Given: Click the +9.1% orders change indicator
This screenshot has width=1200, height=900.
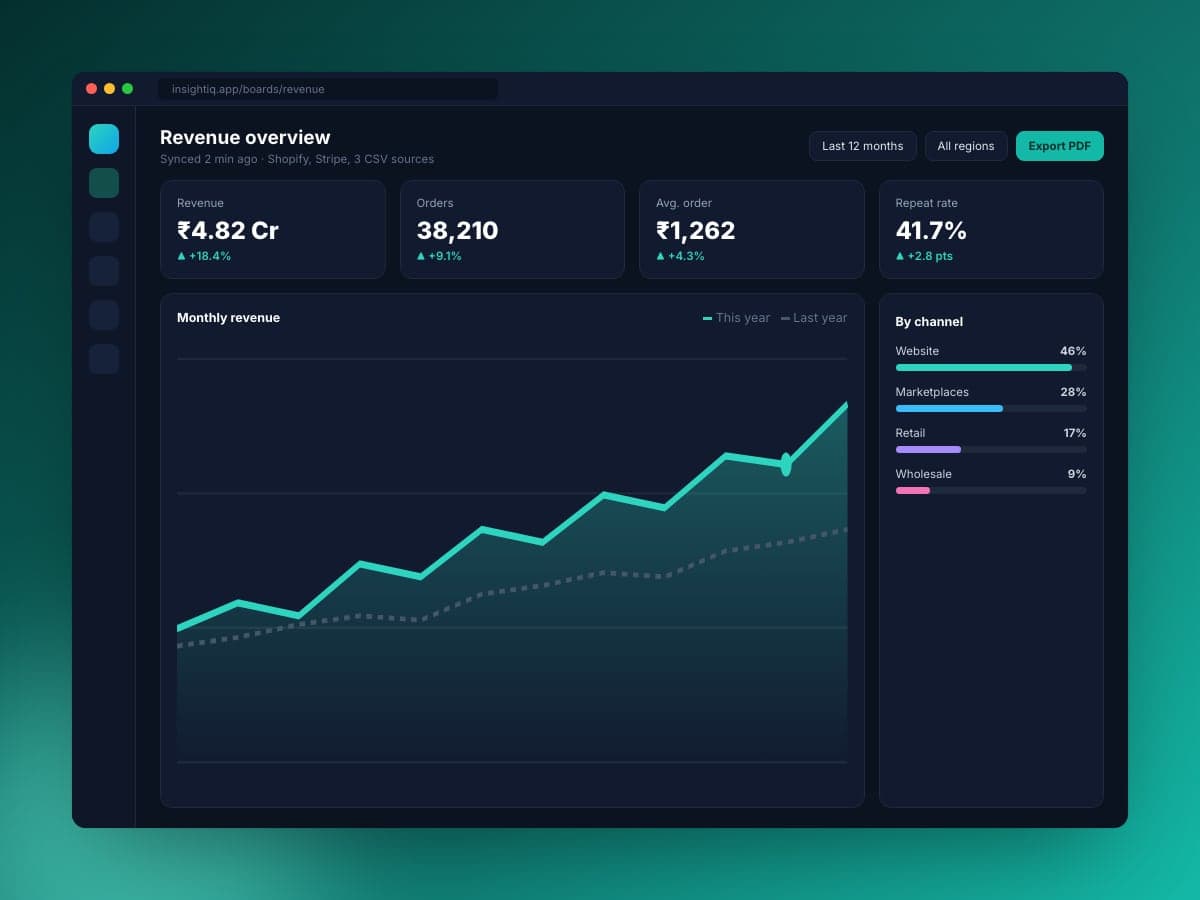Looking at the screenshot, I should click(x=439, y=256).
